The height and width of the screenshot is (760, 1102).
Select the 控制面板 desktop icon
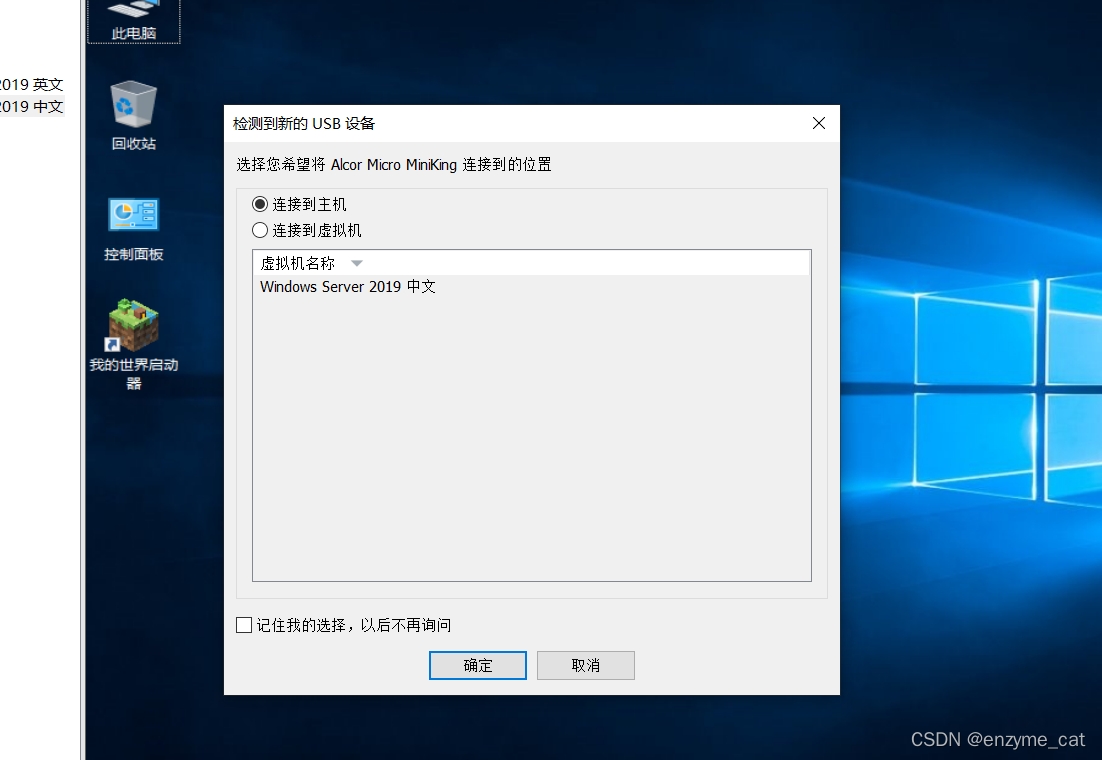click(x=134, y=228)
